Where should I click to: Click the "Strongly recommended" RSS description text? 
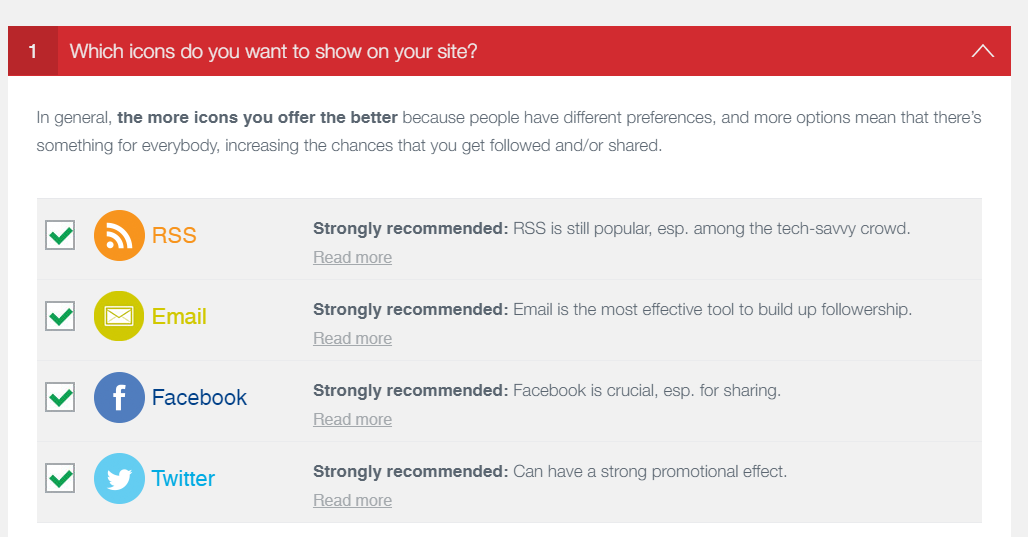611,228
